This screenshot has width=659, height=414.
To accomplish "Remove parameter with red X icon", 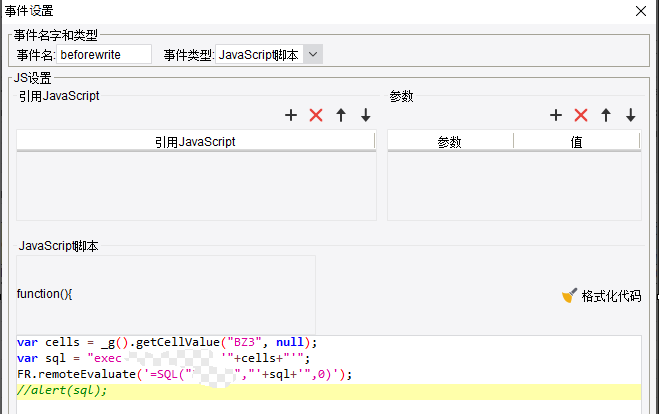I will point(581,115).
